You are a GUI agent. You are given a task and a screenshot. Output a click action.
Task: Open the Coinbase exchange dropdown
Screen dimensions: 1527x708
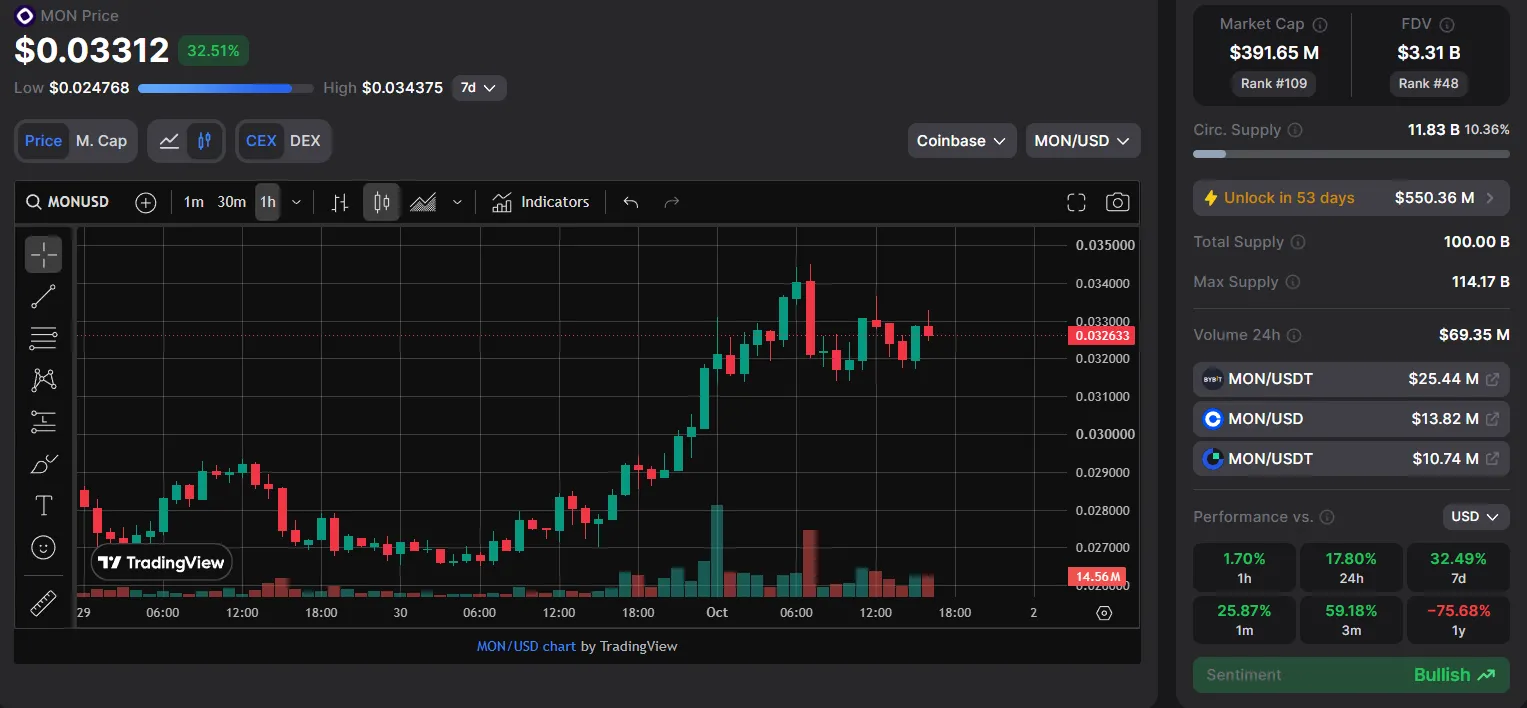tap(962, 141)
